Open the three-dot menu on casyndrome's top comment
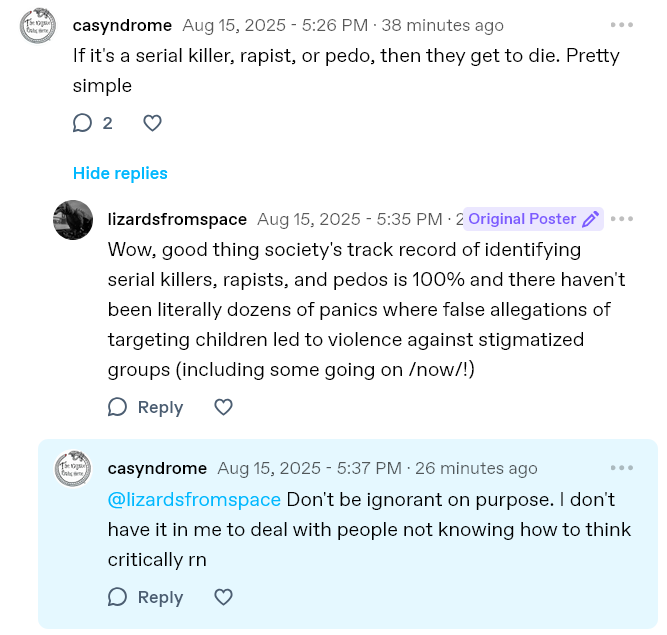 point(622,25)
